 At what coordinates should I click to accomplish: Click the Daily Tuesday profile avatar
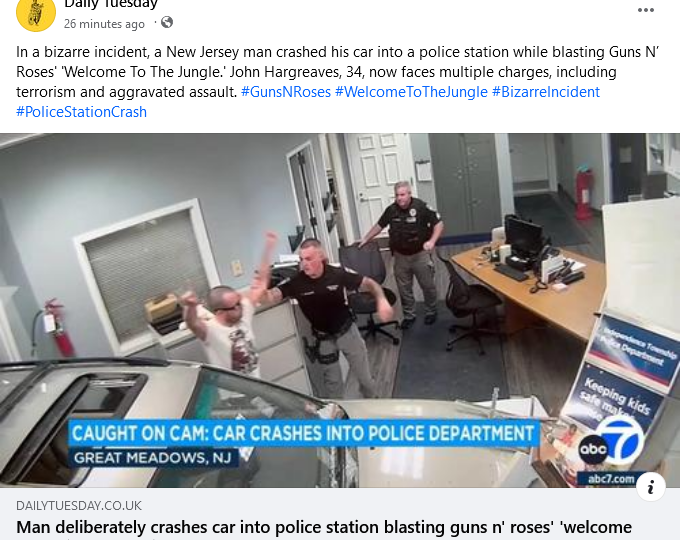click(x=36, y=13)
